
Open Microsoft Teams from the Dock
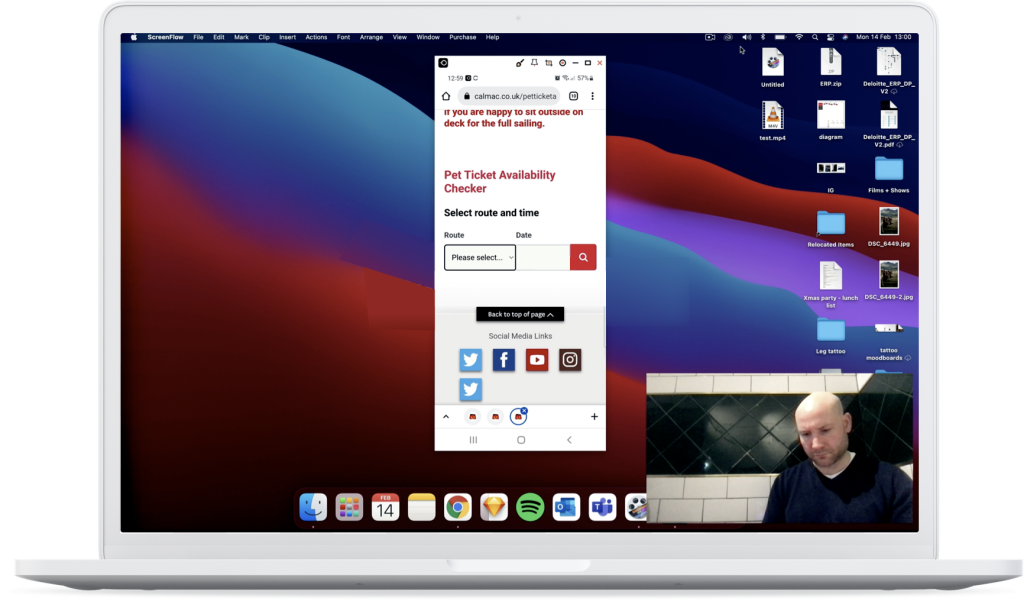(602, 507)
